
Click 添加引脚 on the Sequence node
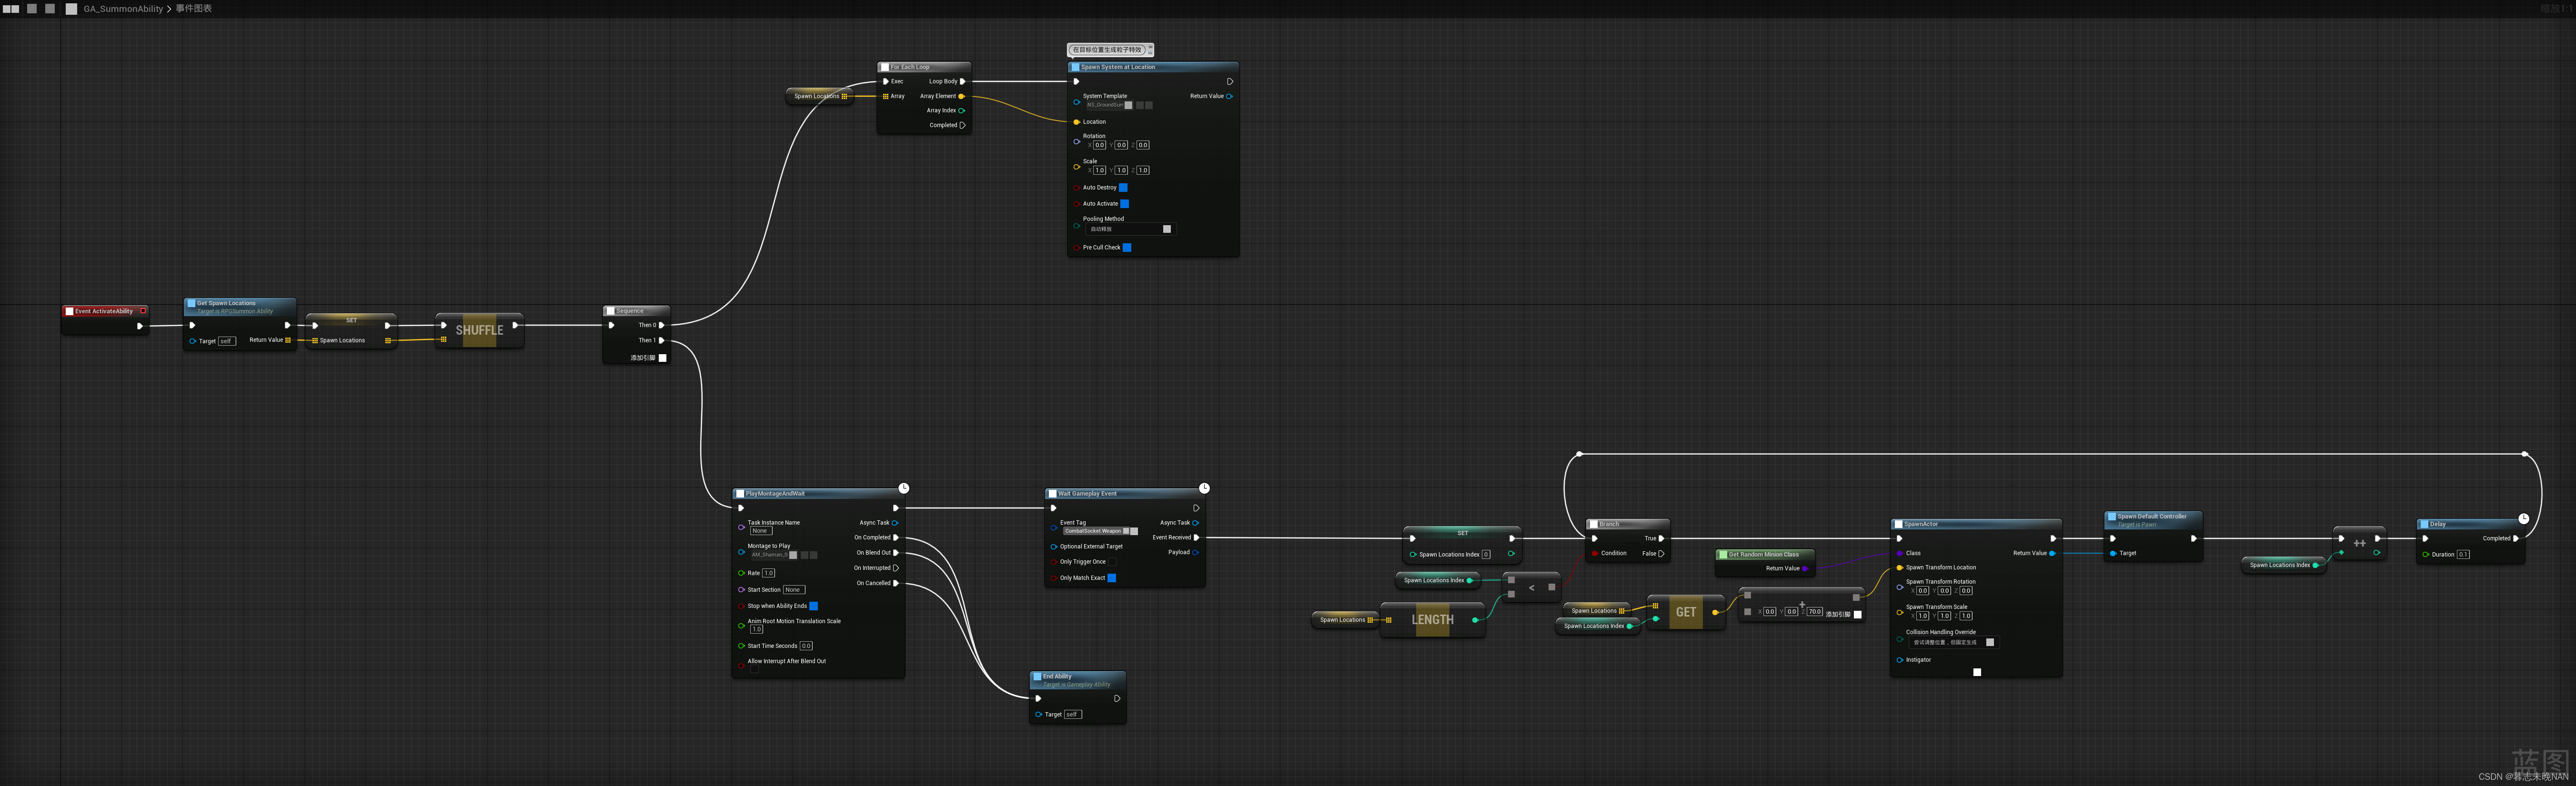click(648, 358)
